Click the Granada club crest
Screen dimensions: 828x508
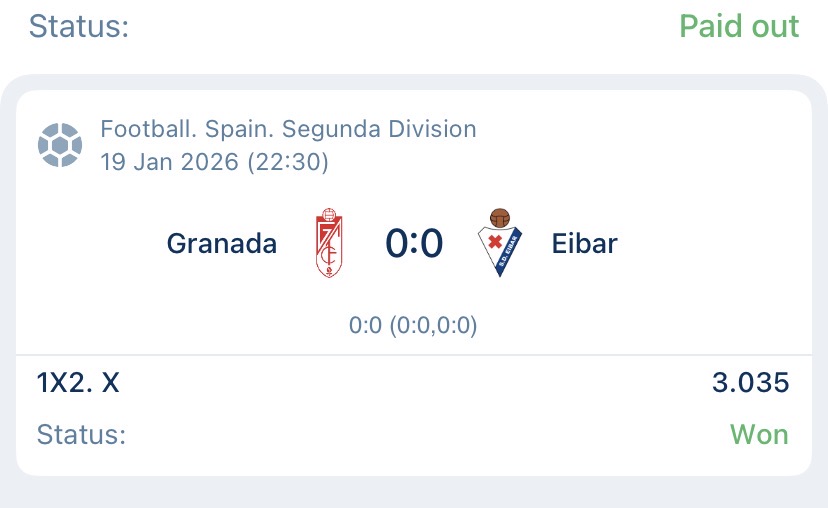point(330,243)
